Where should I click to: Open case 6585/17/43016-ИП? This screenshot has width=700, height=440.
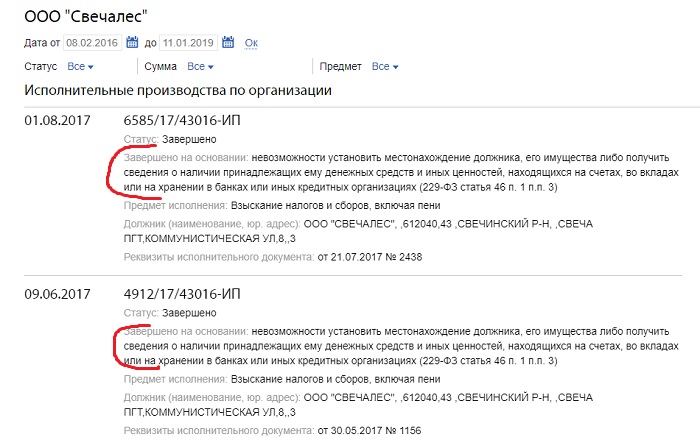coord(182,120)
